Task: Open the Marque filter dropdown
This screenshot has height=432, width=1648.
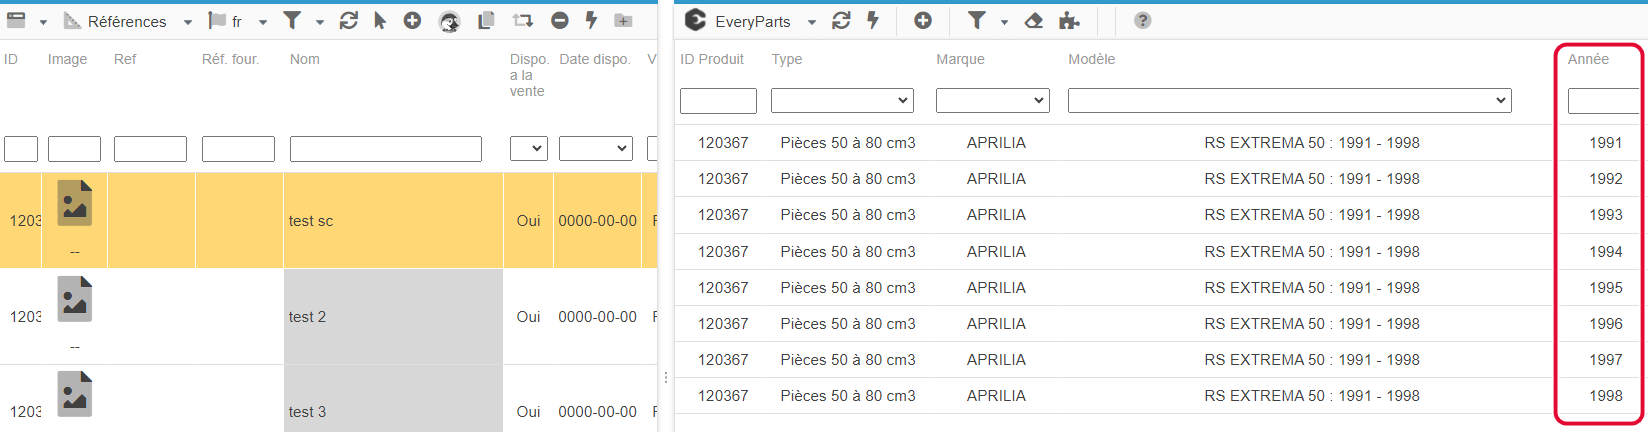Action: 992,100
